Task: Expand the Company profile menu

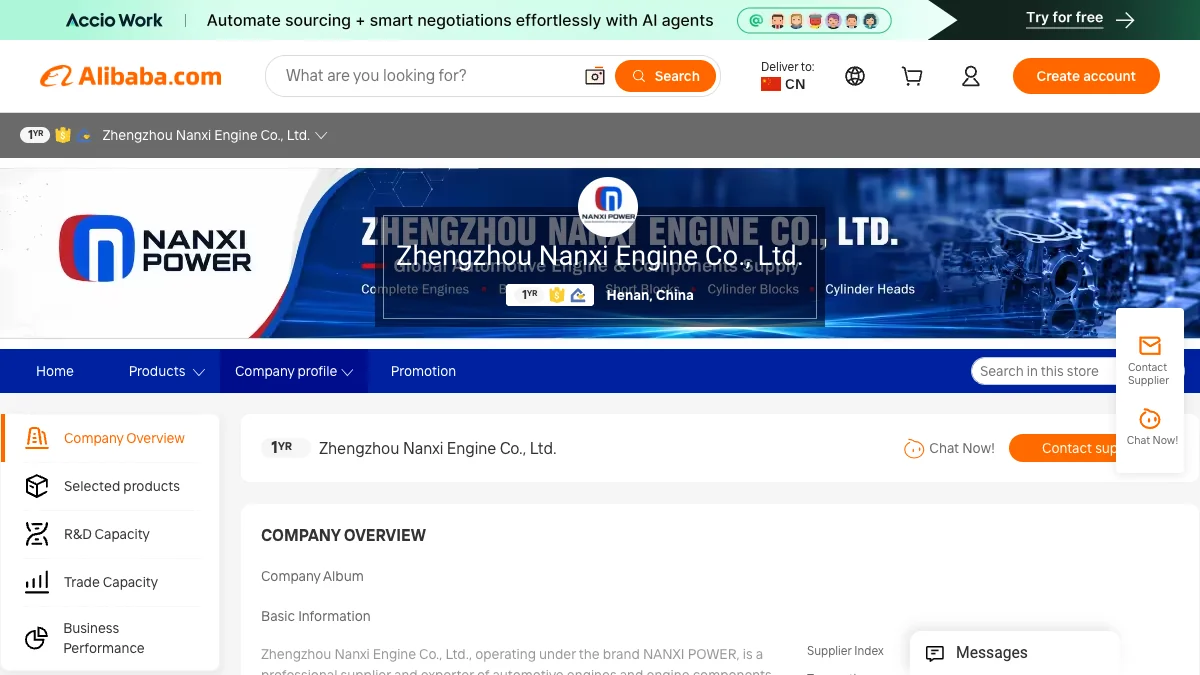Action: pos(294,371)
